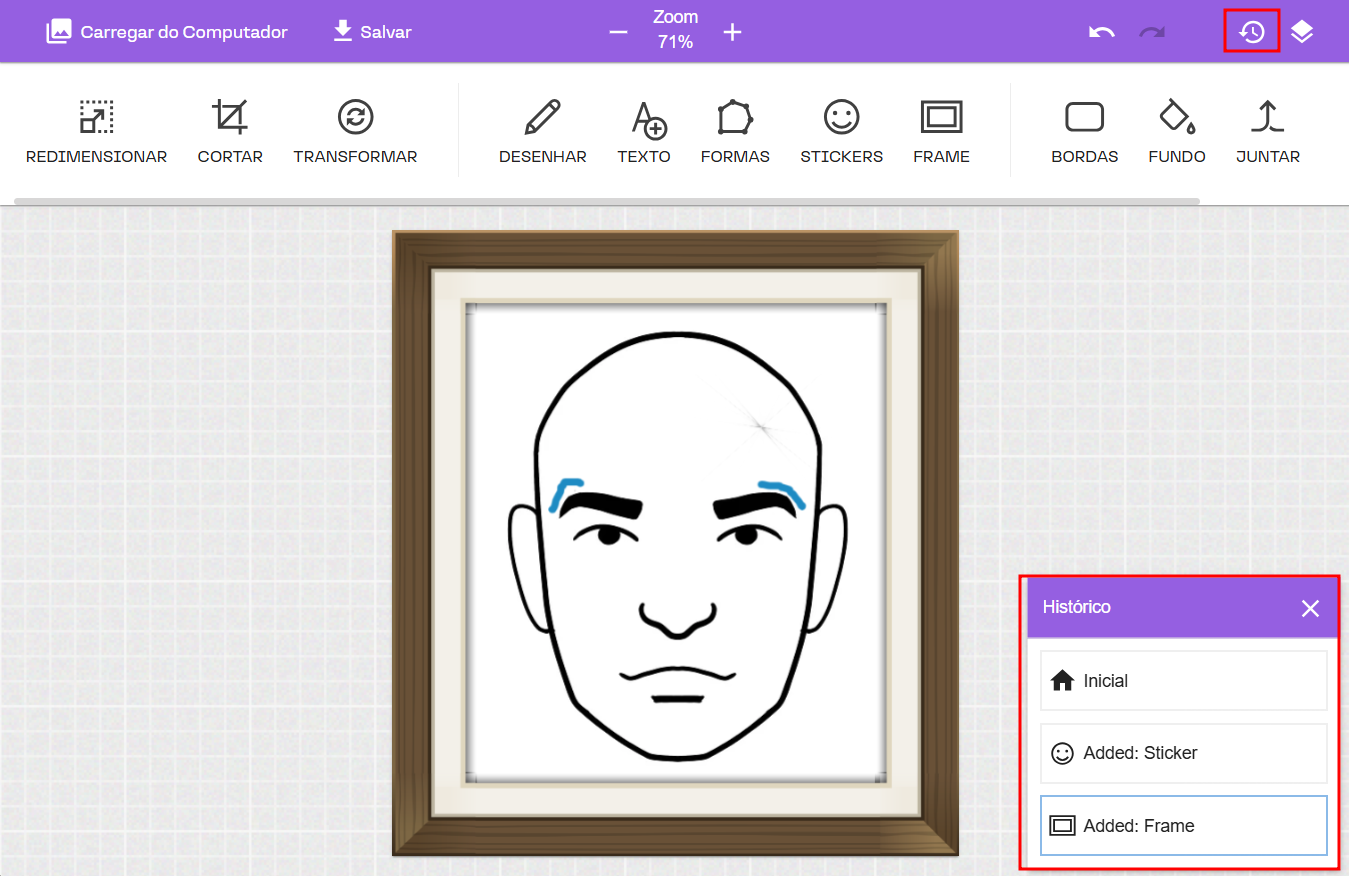Toggle the history clock icon
1349x876 pixels.
click(1252, 32)
